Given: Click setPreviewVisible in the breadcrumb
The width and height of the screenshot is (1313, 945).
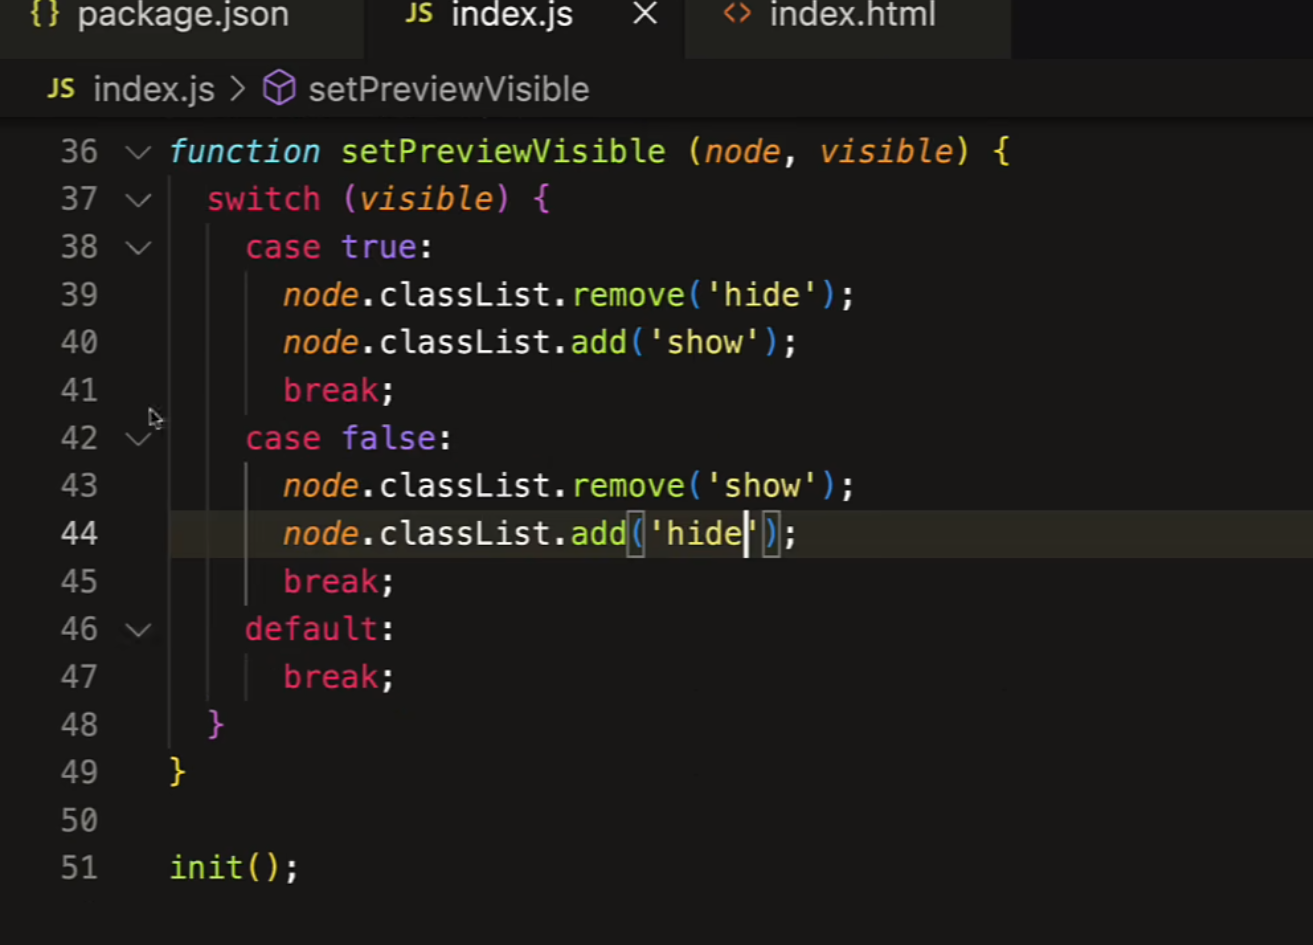Looking at the screenshot, I should pyautogui.click(x=448, y=90).
